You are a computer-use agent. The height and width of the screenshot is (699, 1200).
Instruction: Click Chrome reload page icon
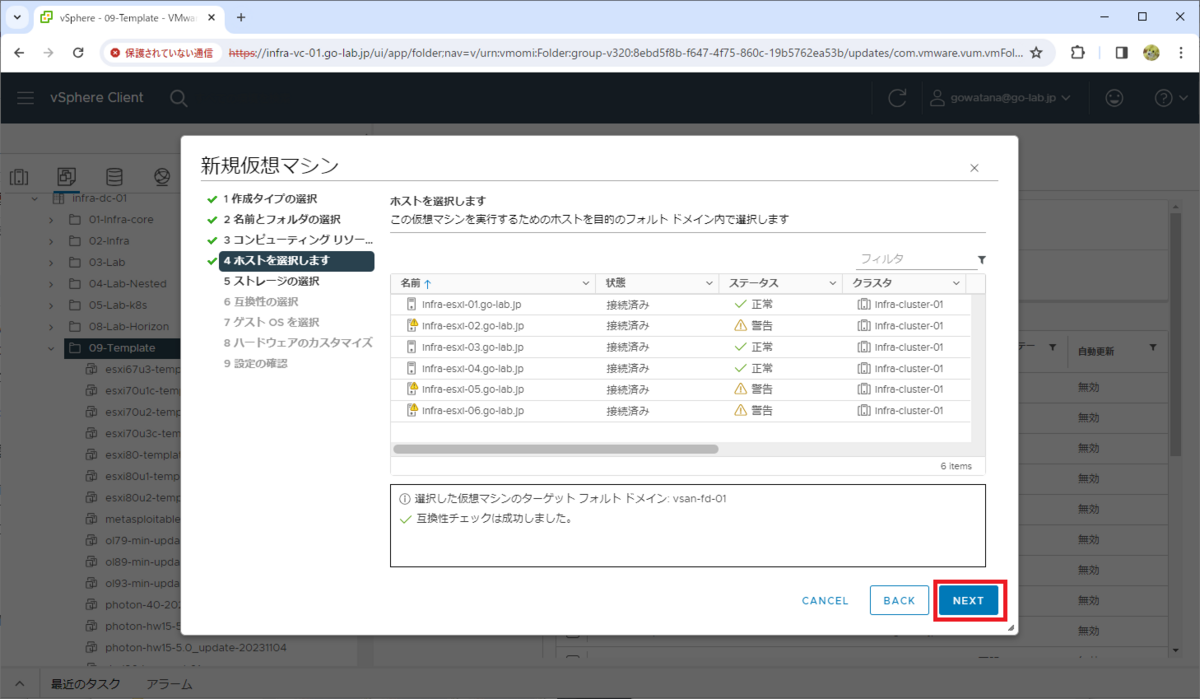(80, 53)
